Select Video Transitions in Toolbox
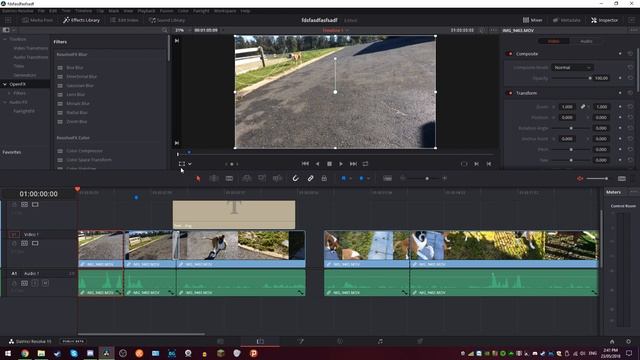640x360 pixels. click(x=31, y=48)
